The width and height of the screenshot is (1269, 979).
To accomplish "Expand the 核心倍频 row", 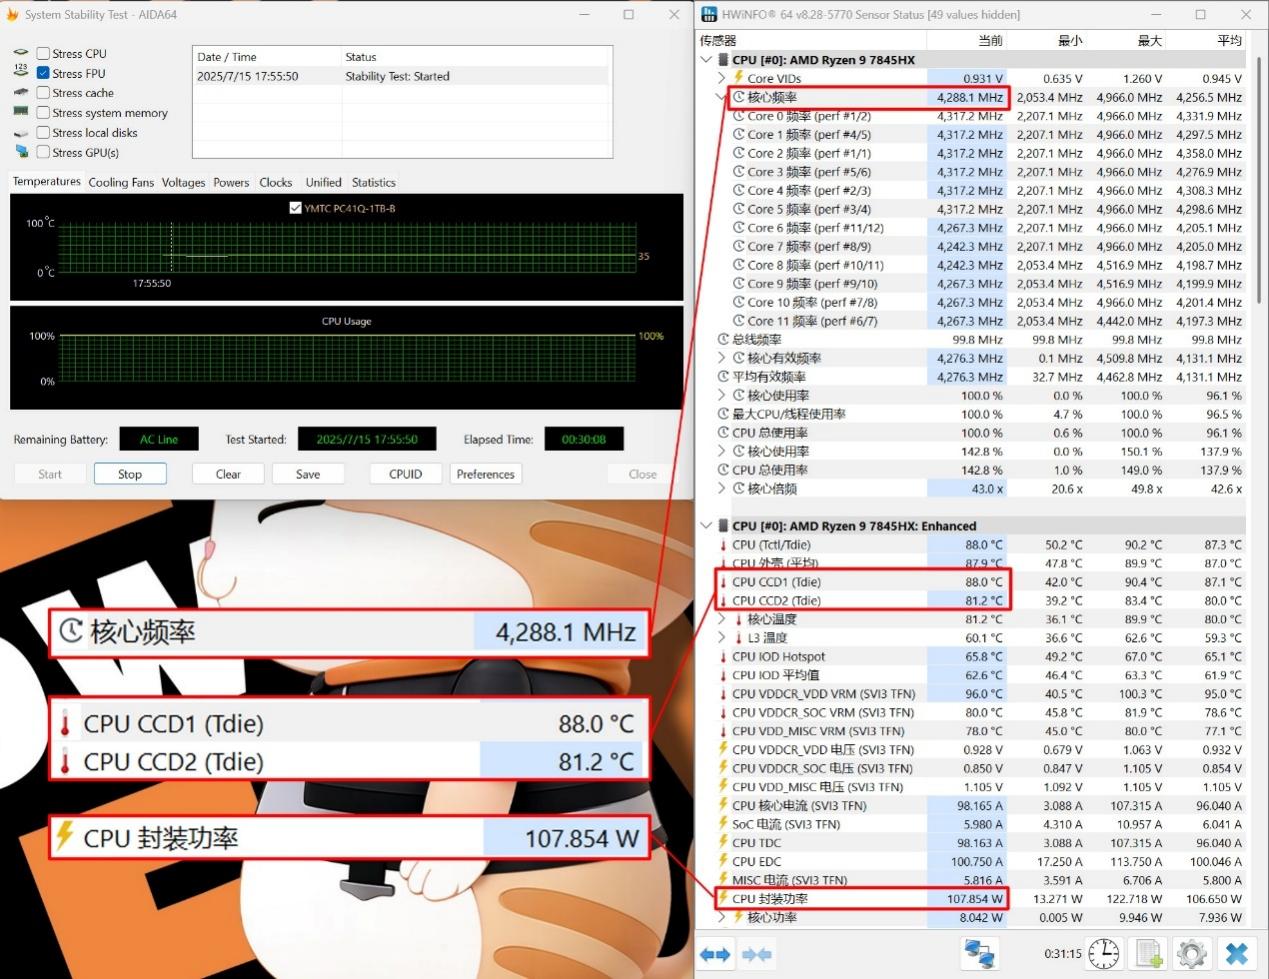I will pyautogui.click(x=722, y=489).
